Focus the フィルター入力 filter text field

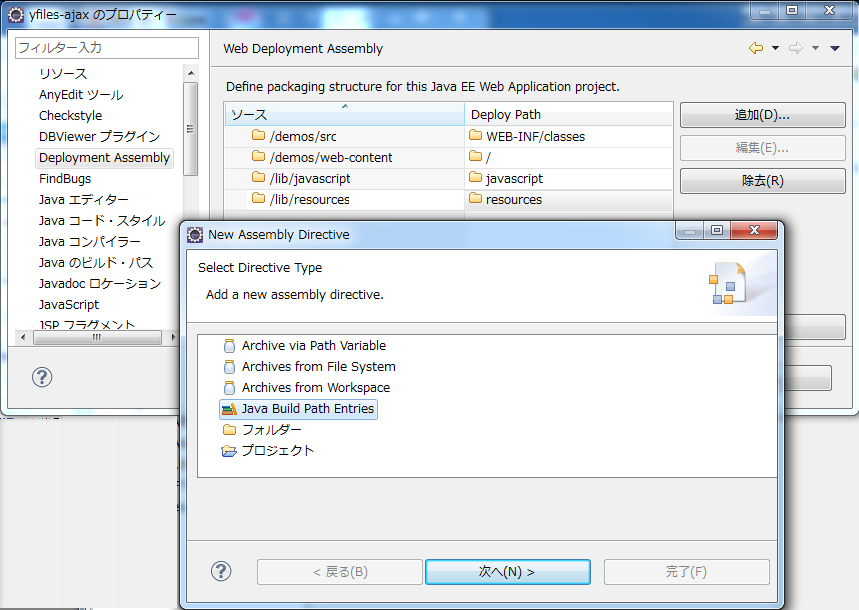pos(106,48)
